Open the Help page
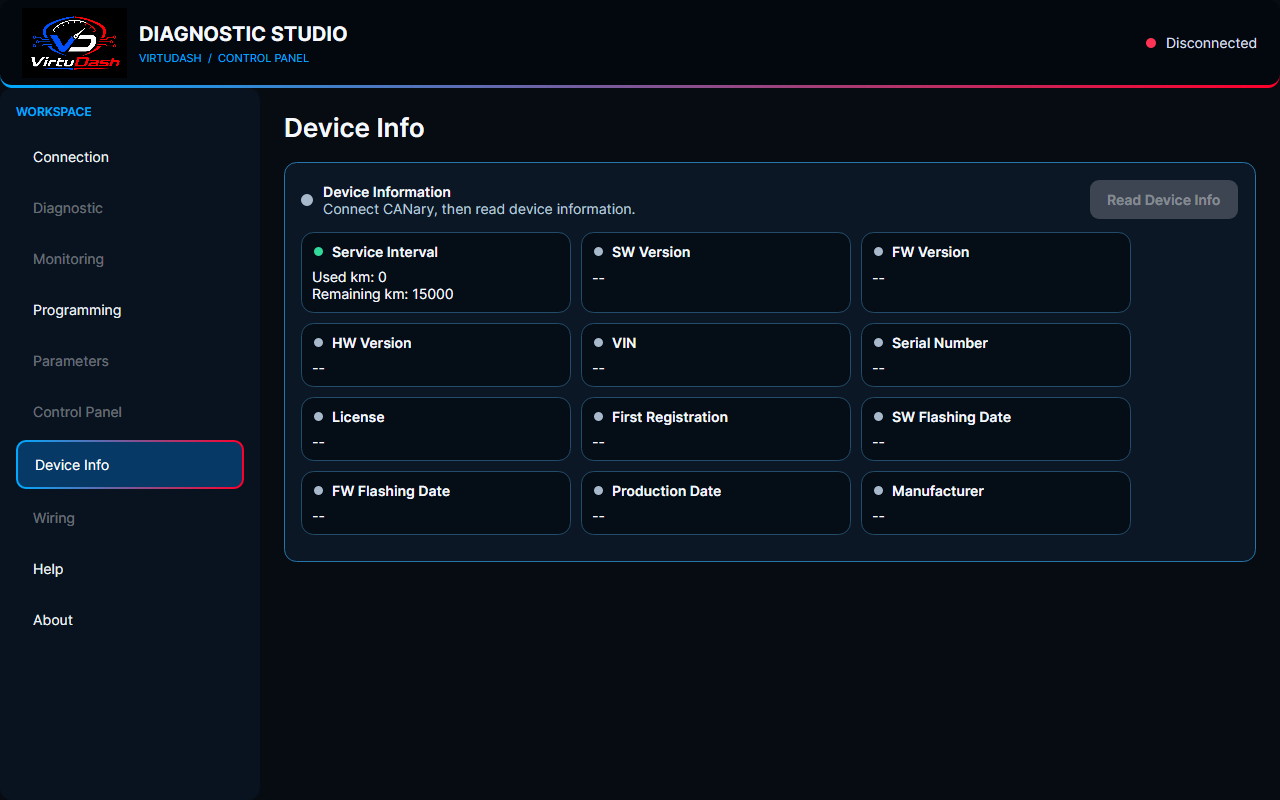 tap(130, 569)
